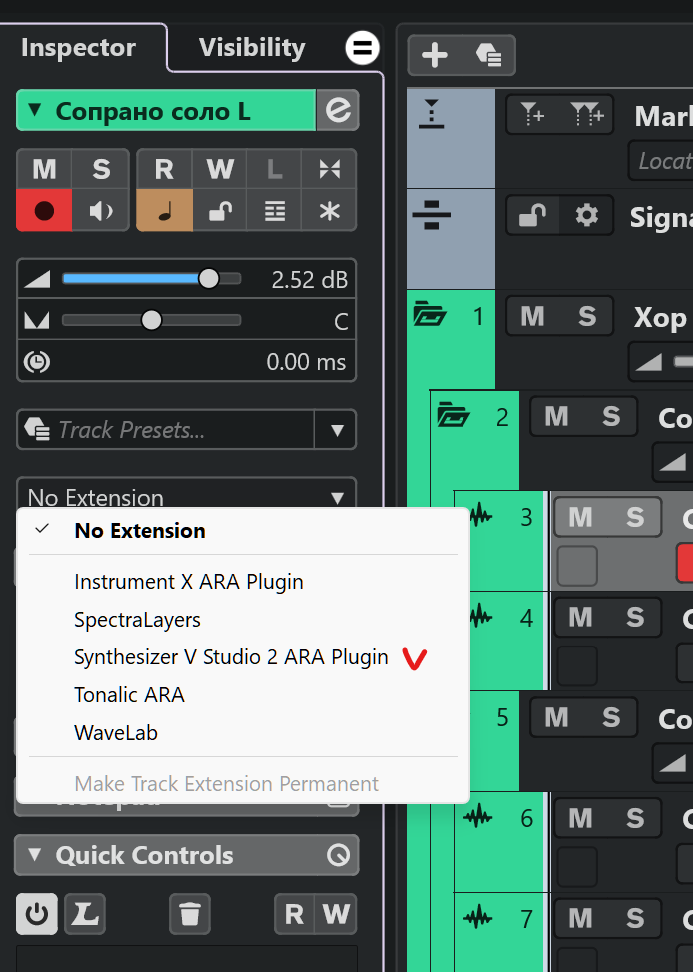Screen dimensions: 693x972
Task: Choose Tonalic ARA extension
Action: pos(129,695)
